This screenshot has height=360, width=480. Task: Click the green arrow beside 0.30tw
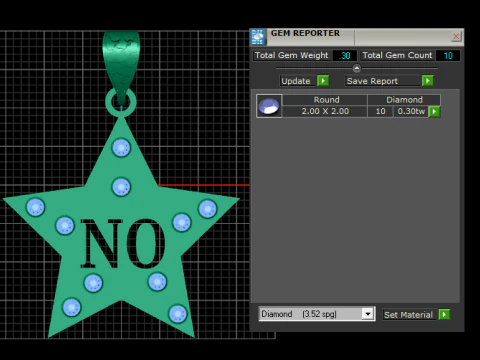pyautogui.click(x=434, y=111)
